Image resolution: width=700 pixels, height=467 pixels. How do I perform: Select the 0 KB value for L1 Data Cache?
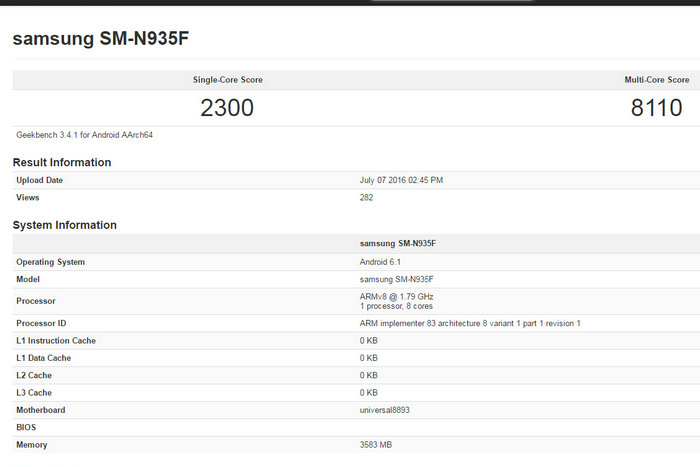pyautogui.click(x=369, y=358)
